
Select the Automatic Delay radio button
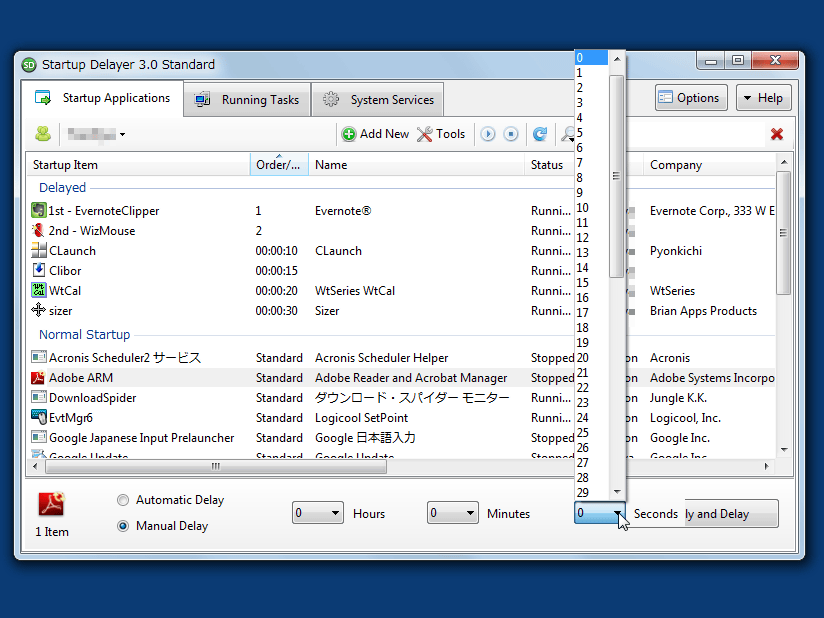click(123, 500)
